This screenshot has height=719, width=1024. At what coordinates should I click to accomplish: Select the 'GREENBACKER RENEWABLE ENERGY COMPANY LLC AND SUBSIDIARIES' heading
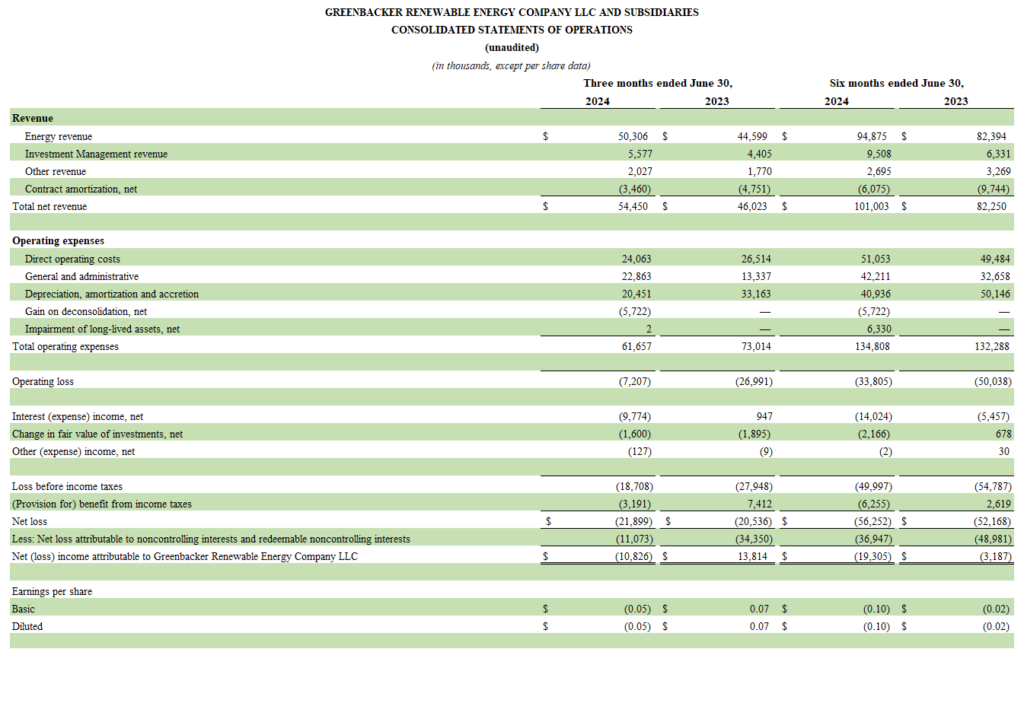(x=511, y=12)
